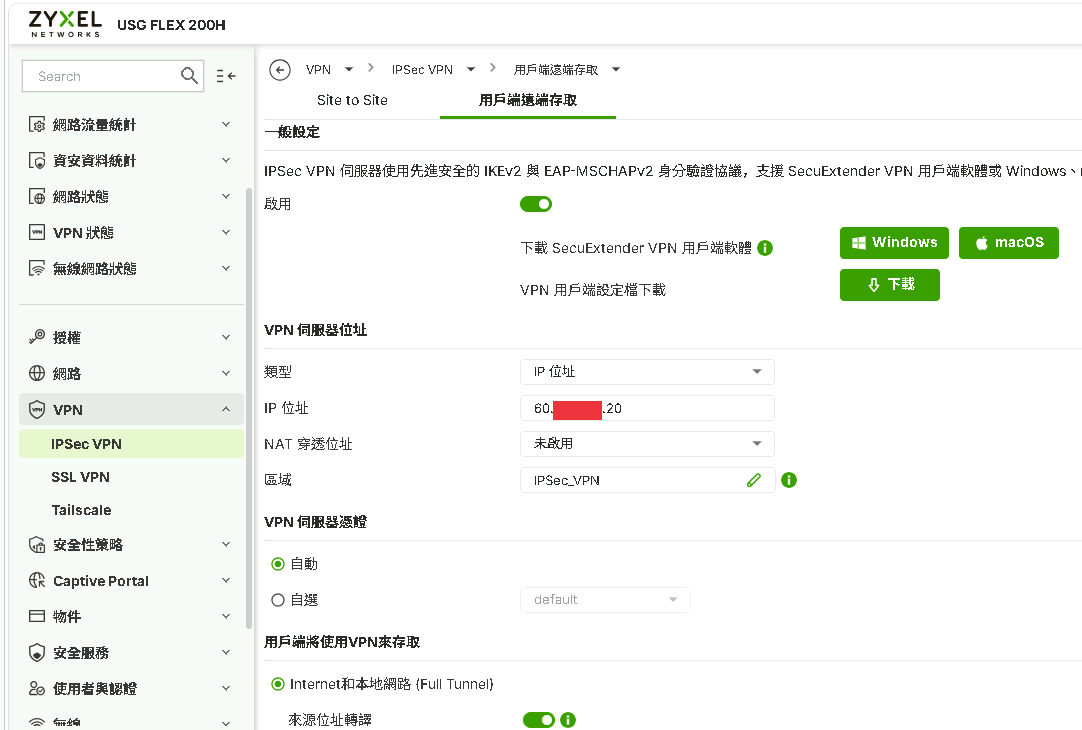The height and width of the screenshot is (730, 1082).
Task: Click the 安全性策略 icon
Action: [37, 544]
